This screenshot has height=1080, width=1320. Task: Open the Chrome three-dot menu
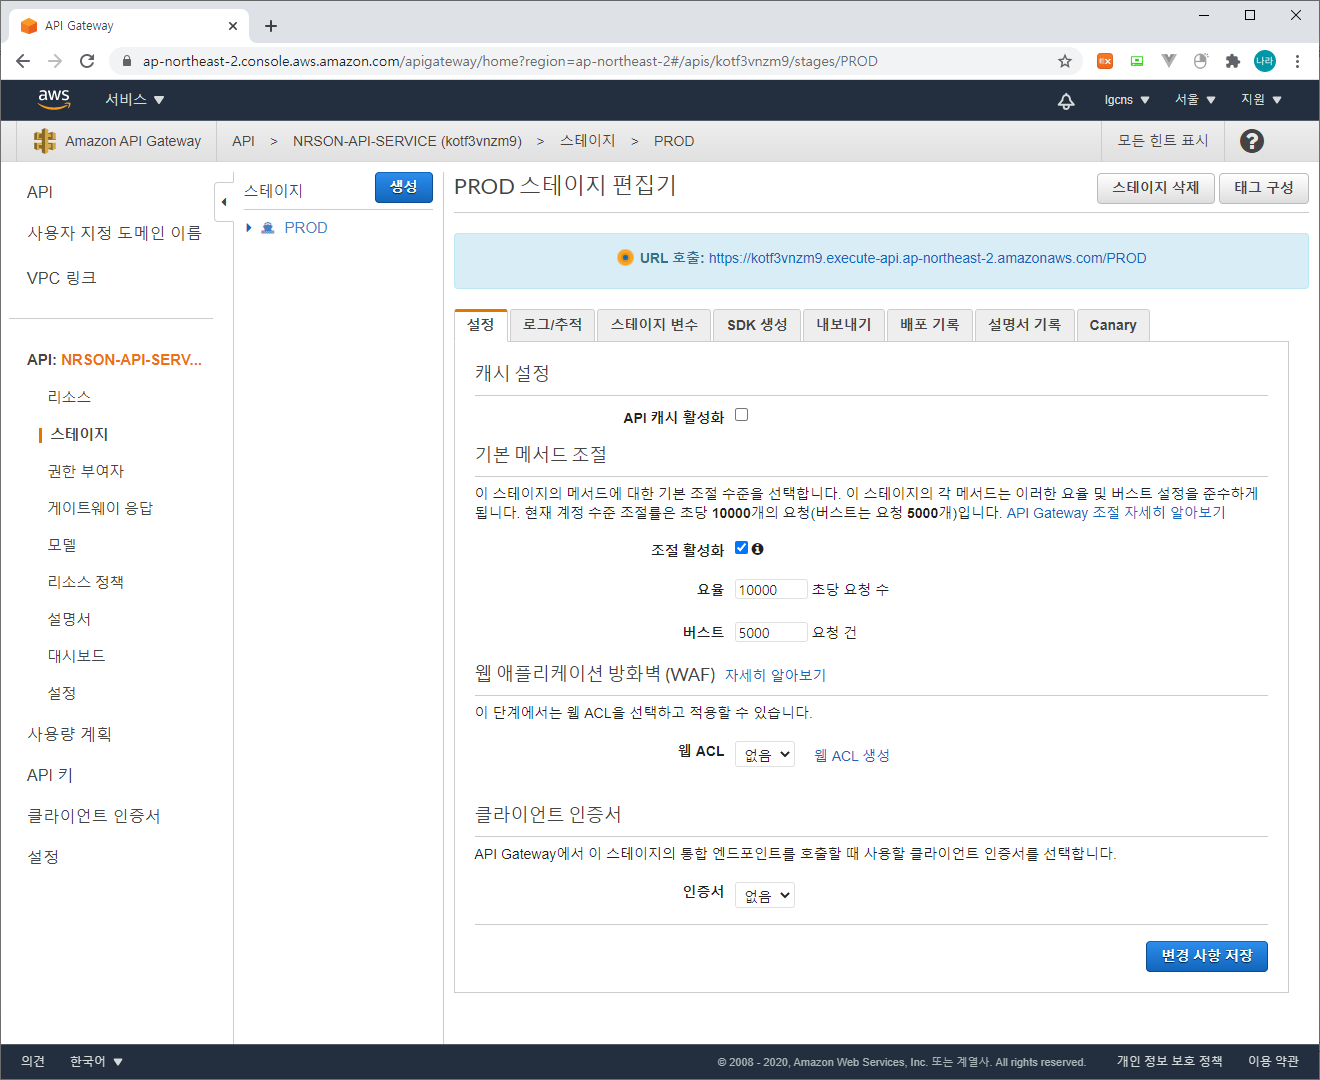point(1297,61)
